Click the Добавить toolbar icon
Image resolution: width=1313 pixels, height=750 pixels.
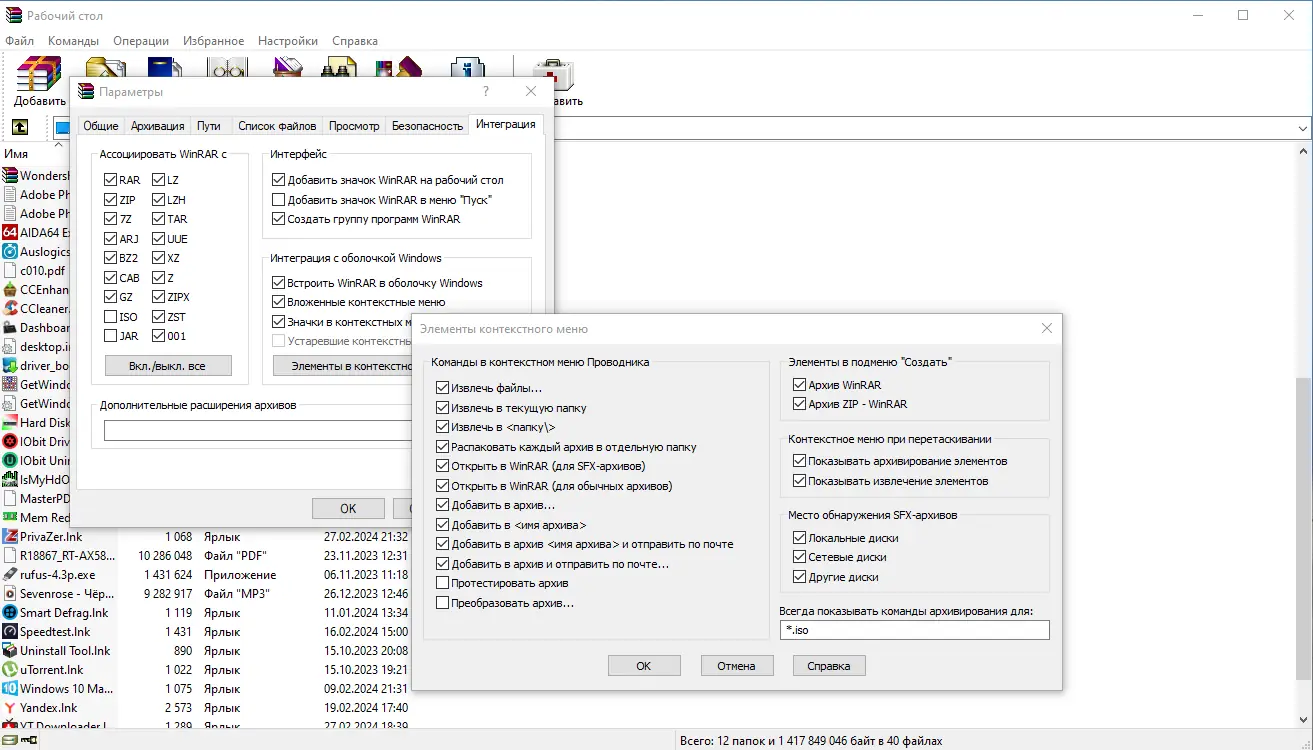pyautogui.click(x=39, y=74)
